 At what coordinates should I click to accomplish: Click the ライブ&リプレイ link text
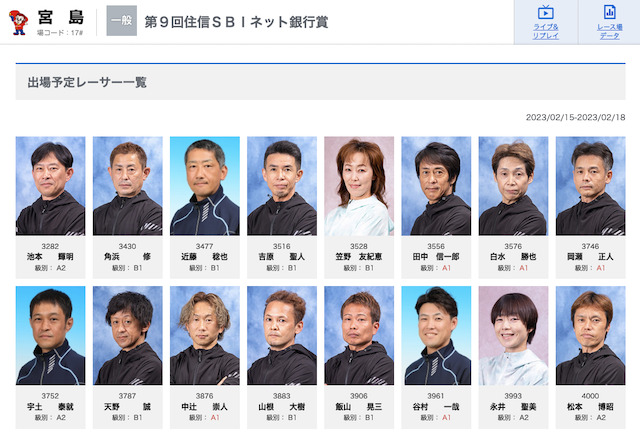tap(545, 31)
